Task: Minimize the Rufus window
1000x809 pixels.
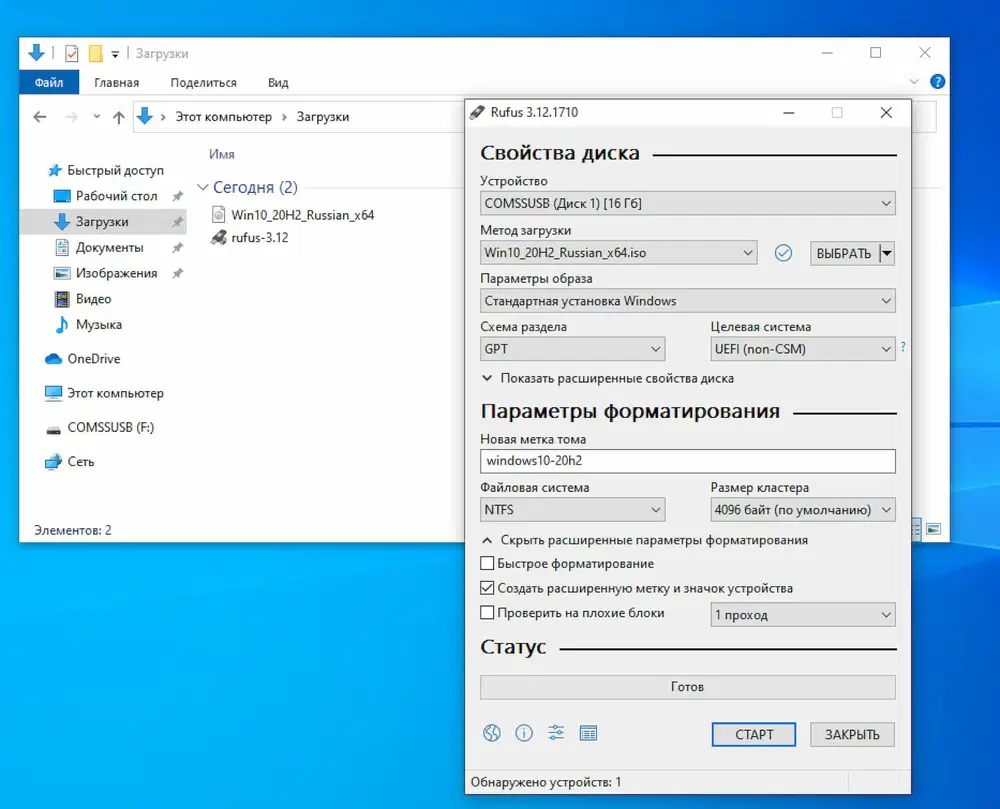Action: (789, 113)
